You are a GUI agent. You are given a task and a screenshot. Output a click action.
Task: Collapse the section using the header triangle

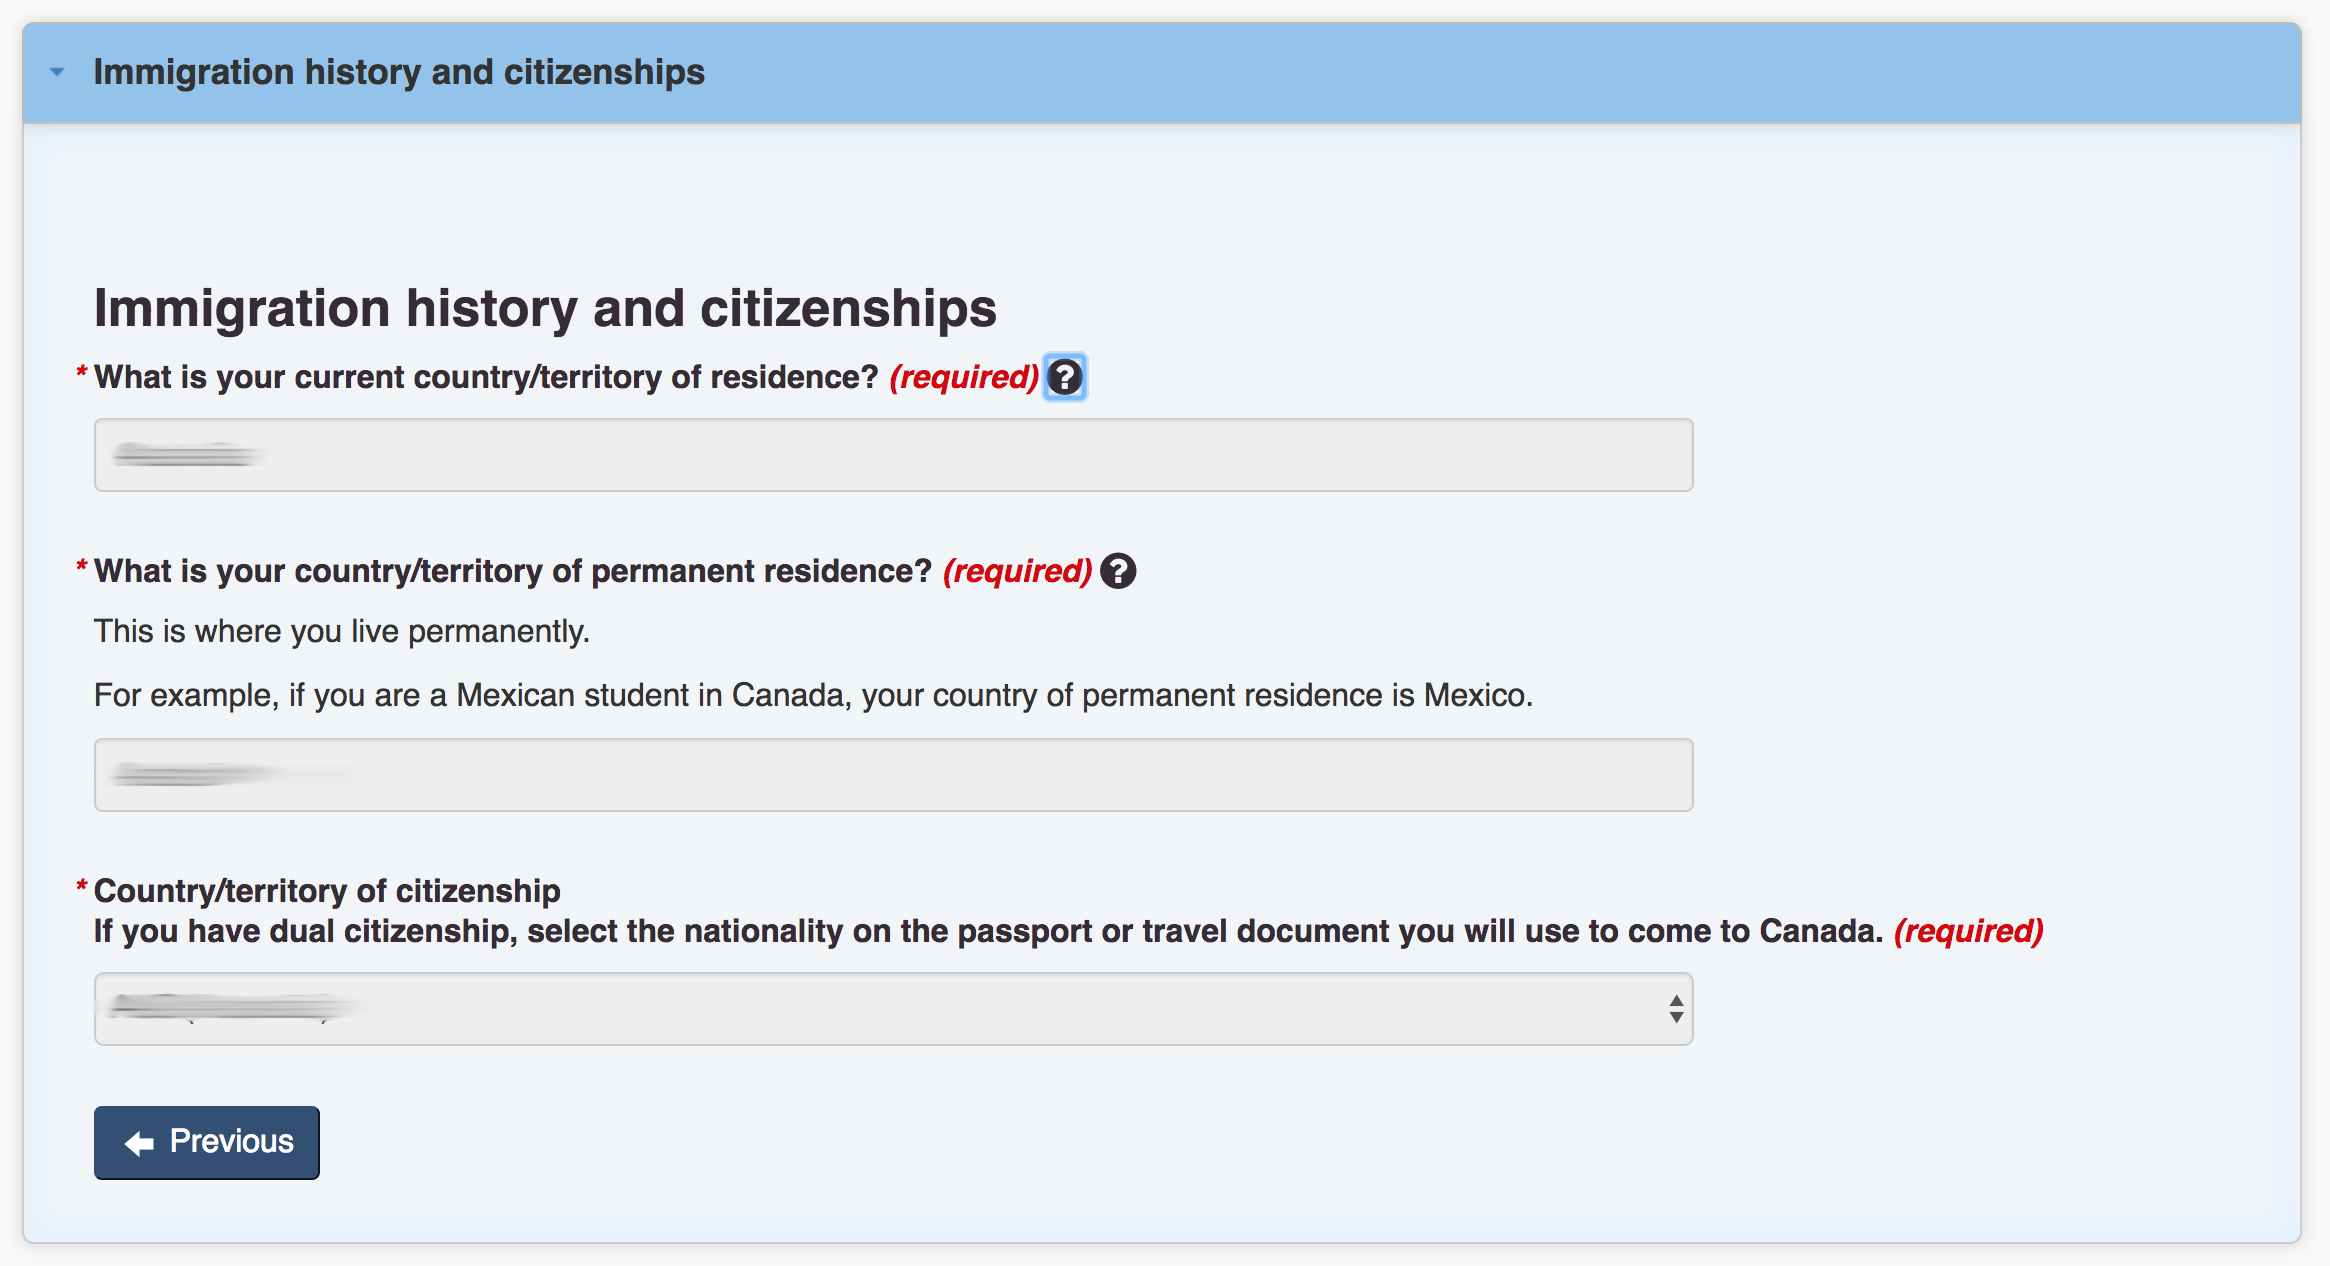(57, 72)
